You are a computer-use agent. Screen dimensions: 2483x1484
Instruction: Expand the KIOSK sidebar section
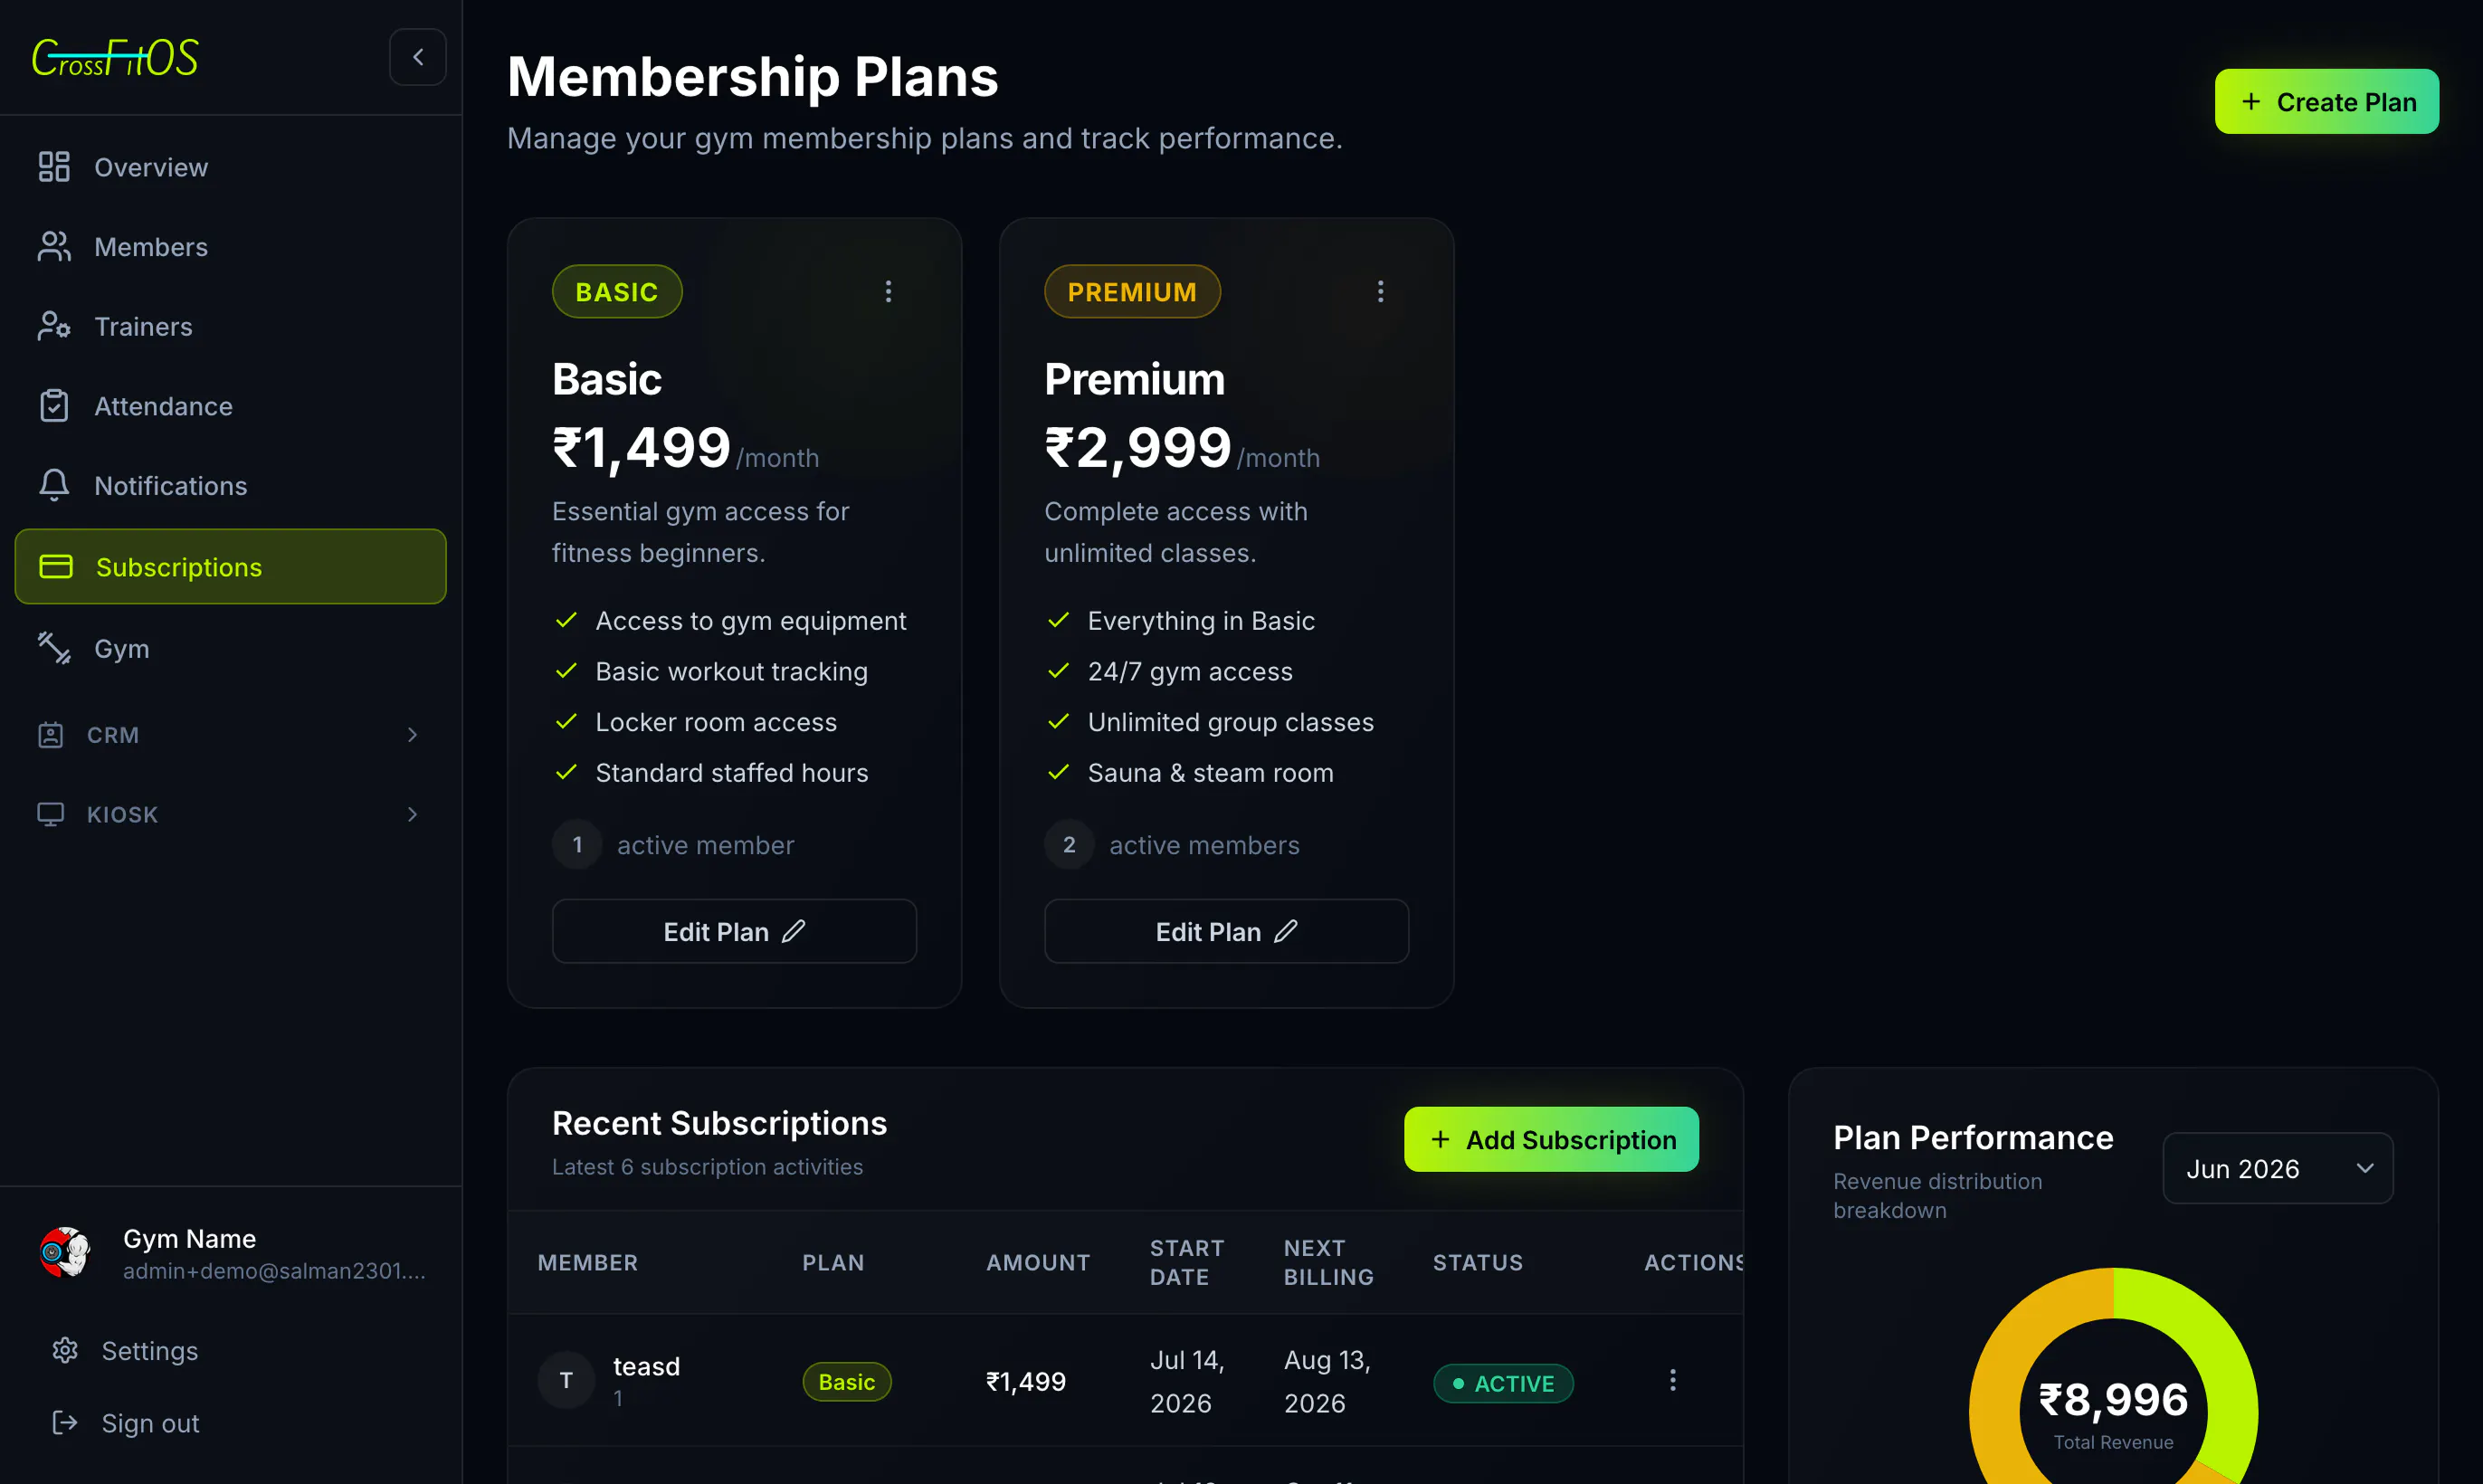pyautogui.click(x=230, y=814)
